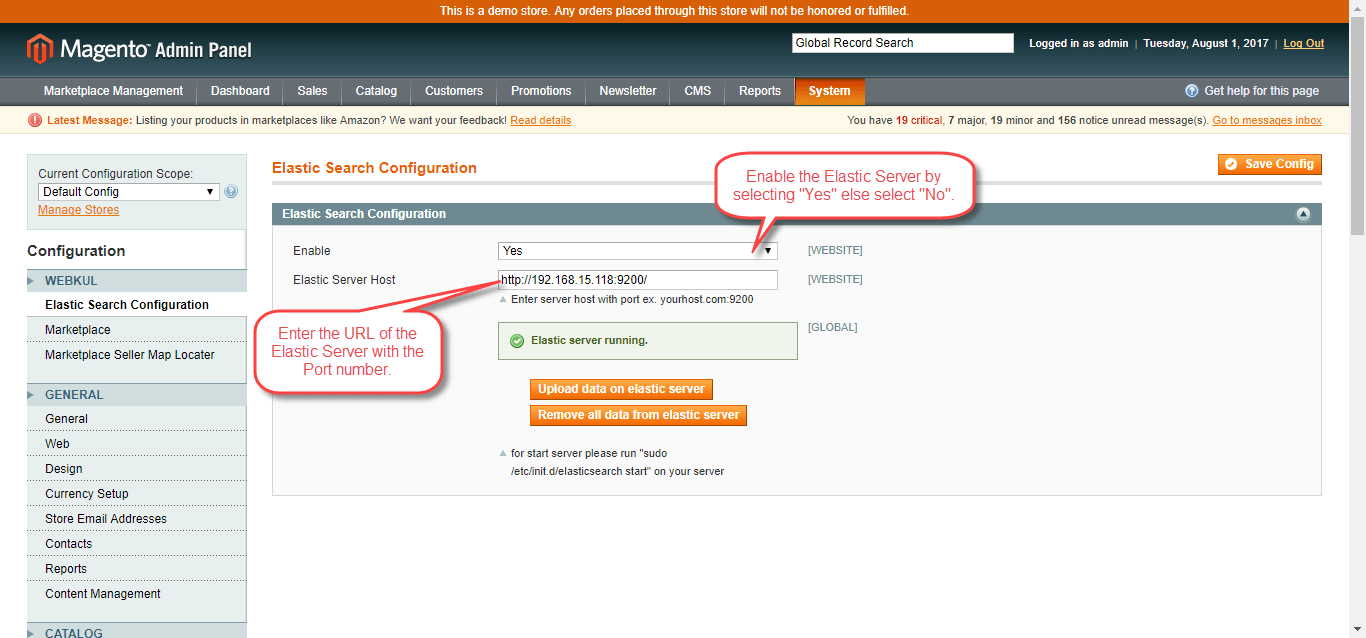Click the 'Elastic server running.' status text
The width and height of the screenshot is (1366, 638).
pyautogui.click(x=589, y=341)
